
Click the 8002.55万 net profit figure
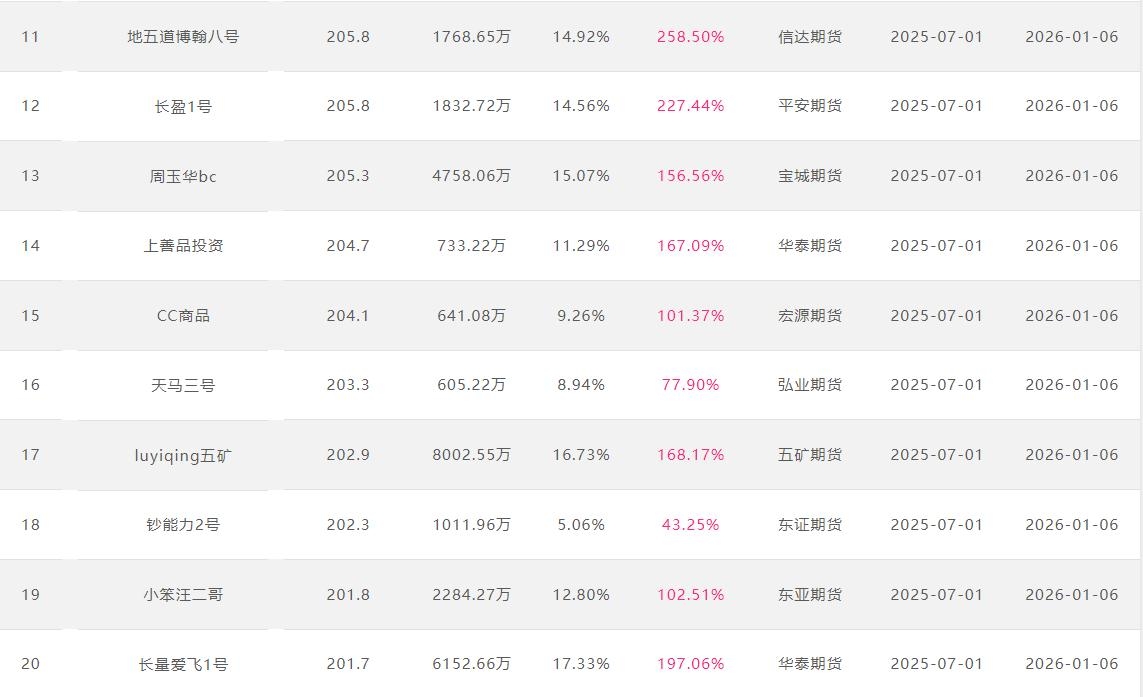tap(471, 455)
